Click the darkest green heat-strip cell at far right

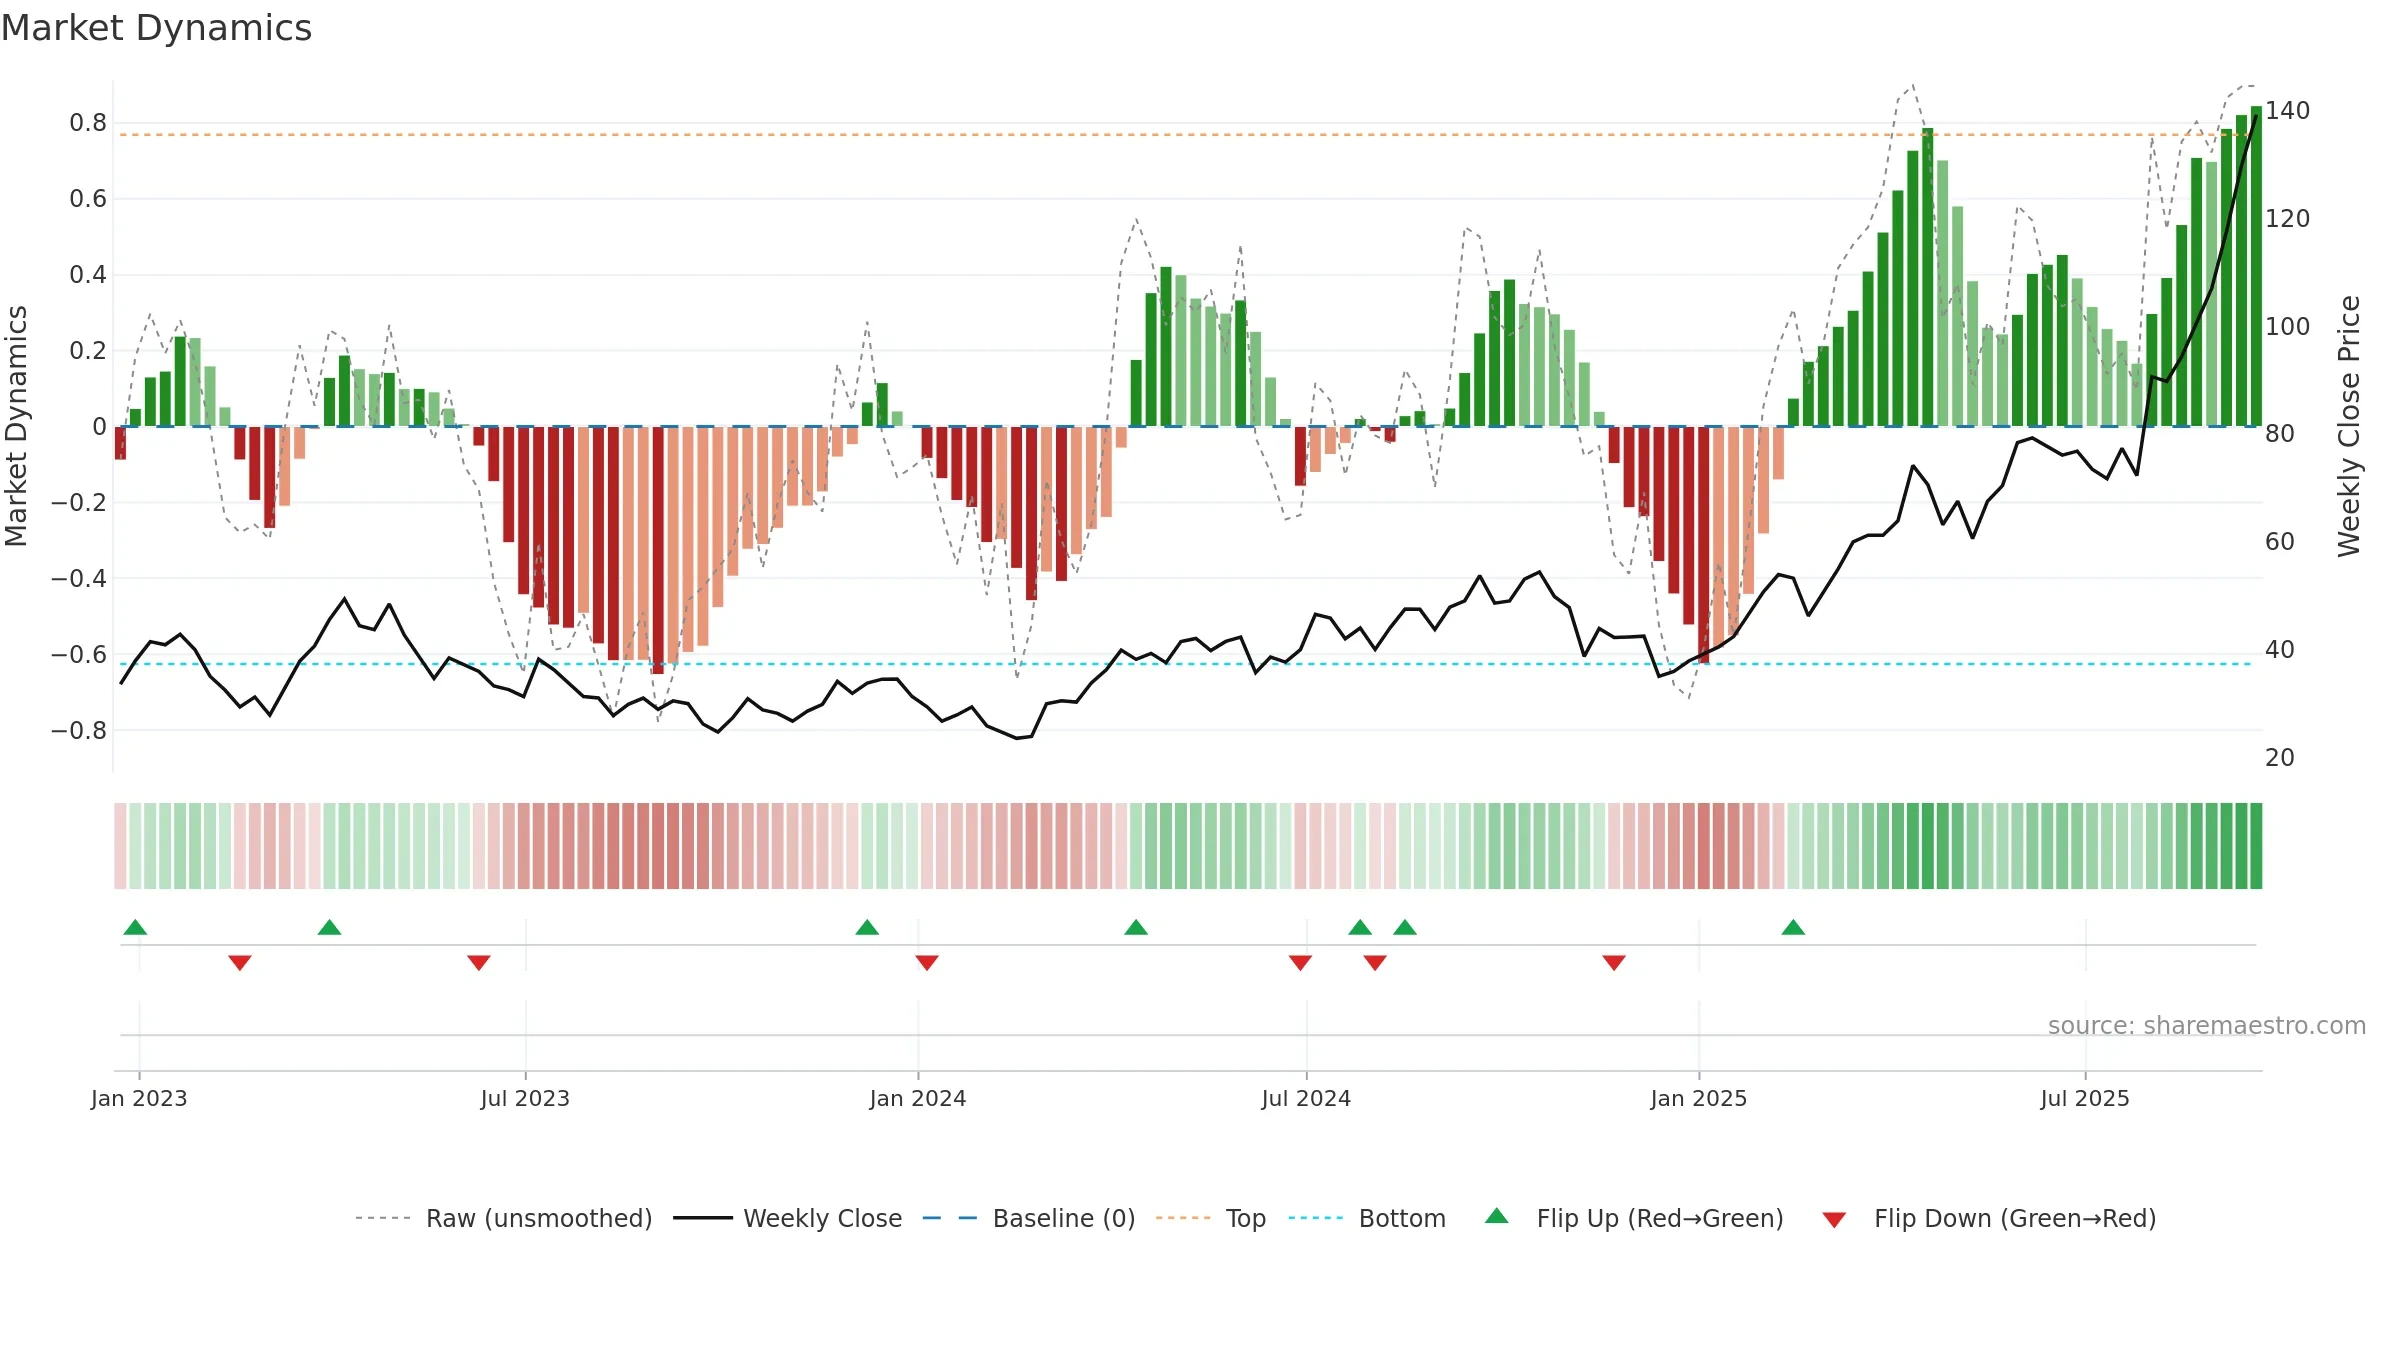pyautogui.click(x=2256, y=846)
